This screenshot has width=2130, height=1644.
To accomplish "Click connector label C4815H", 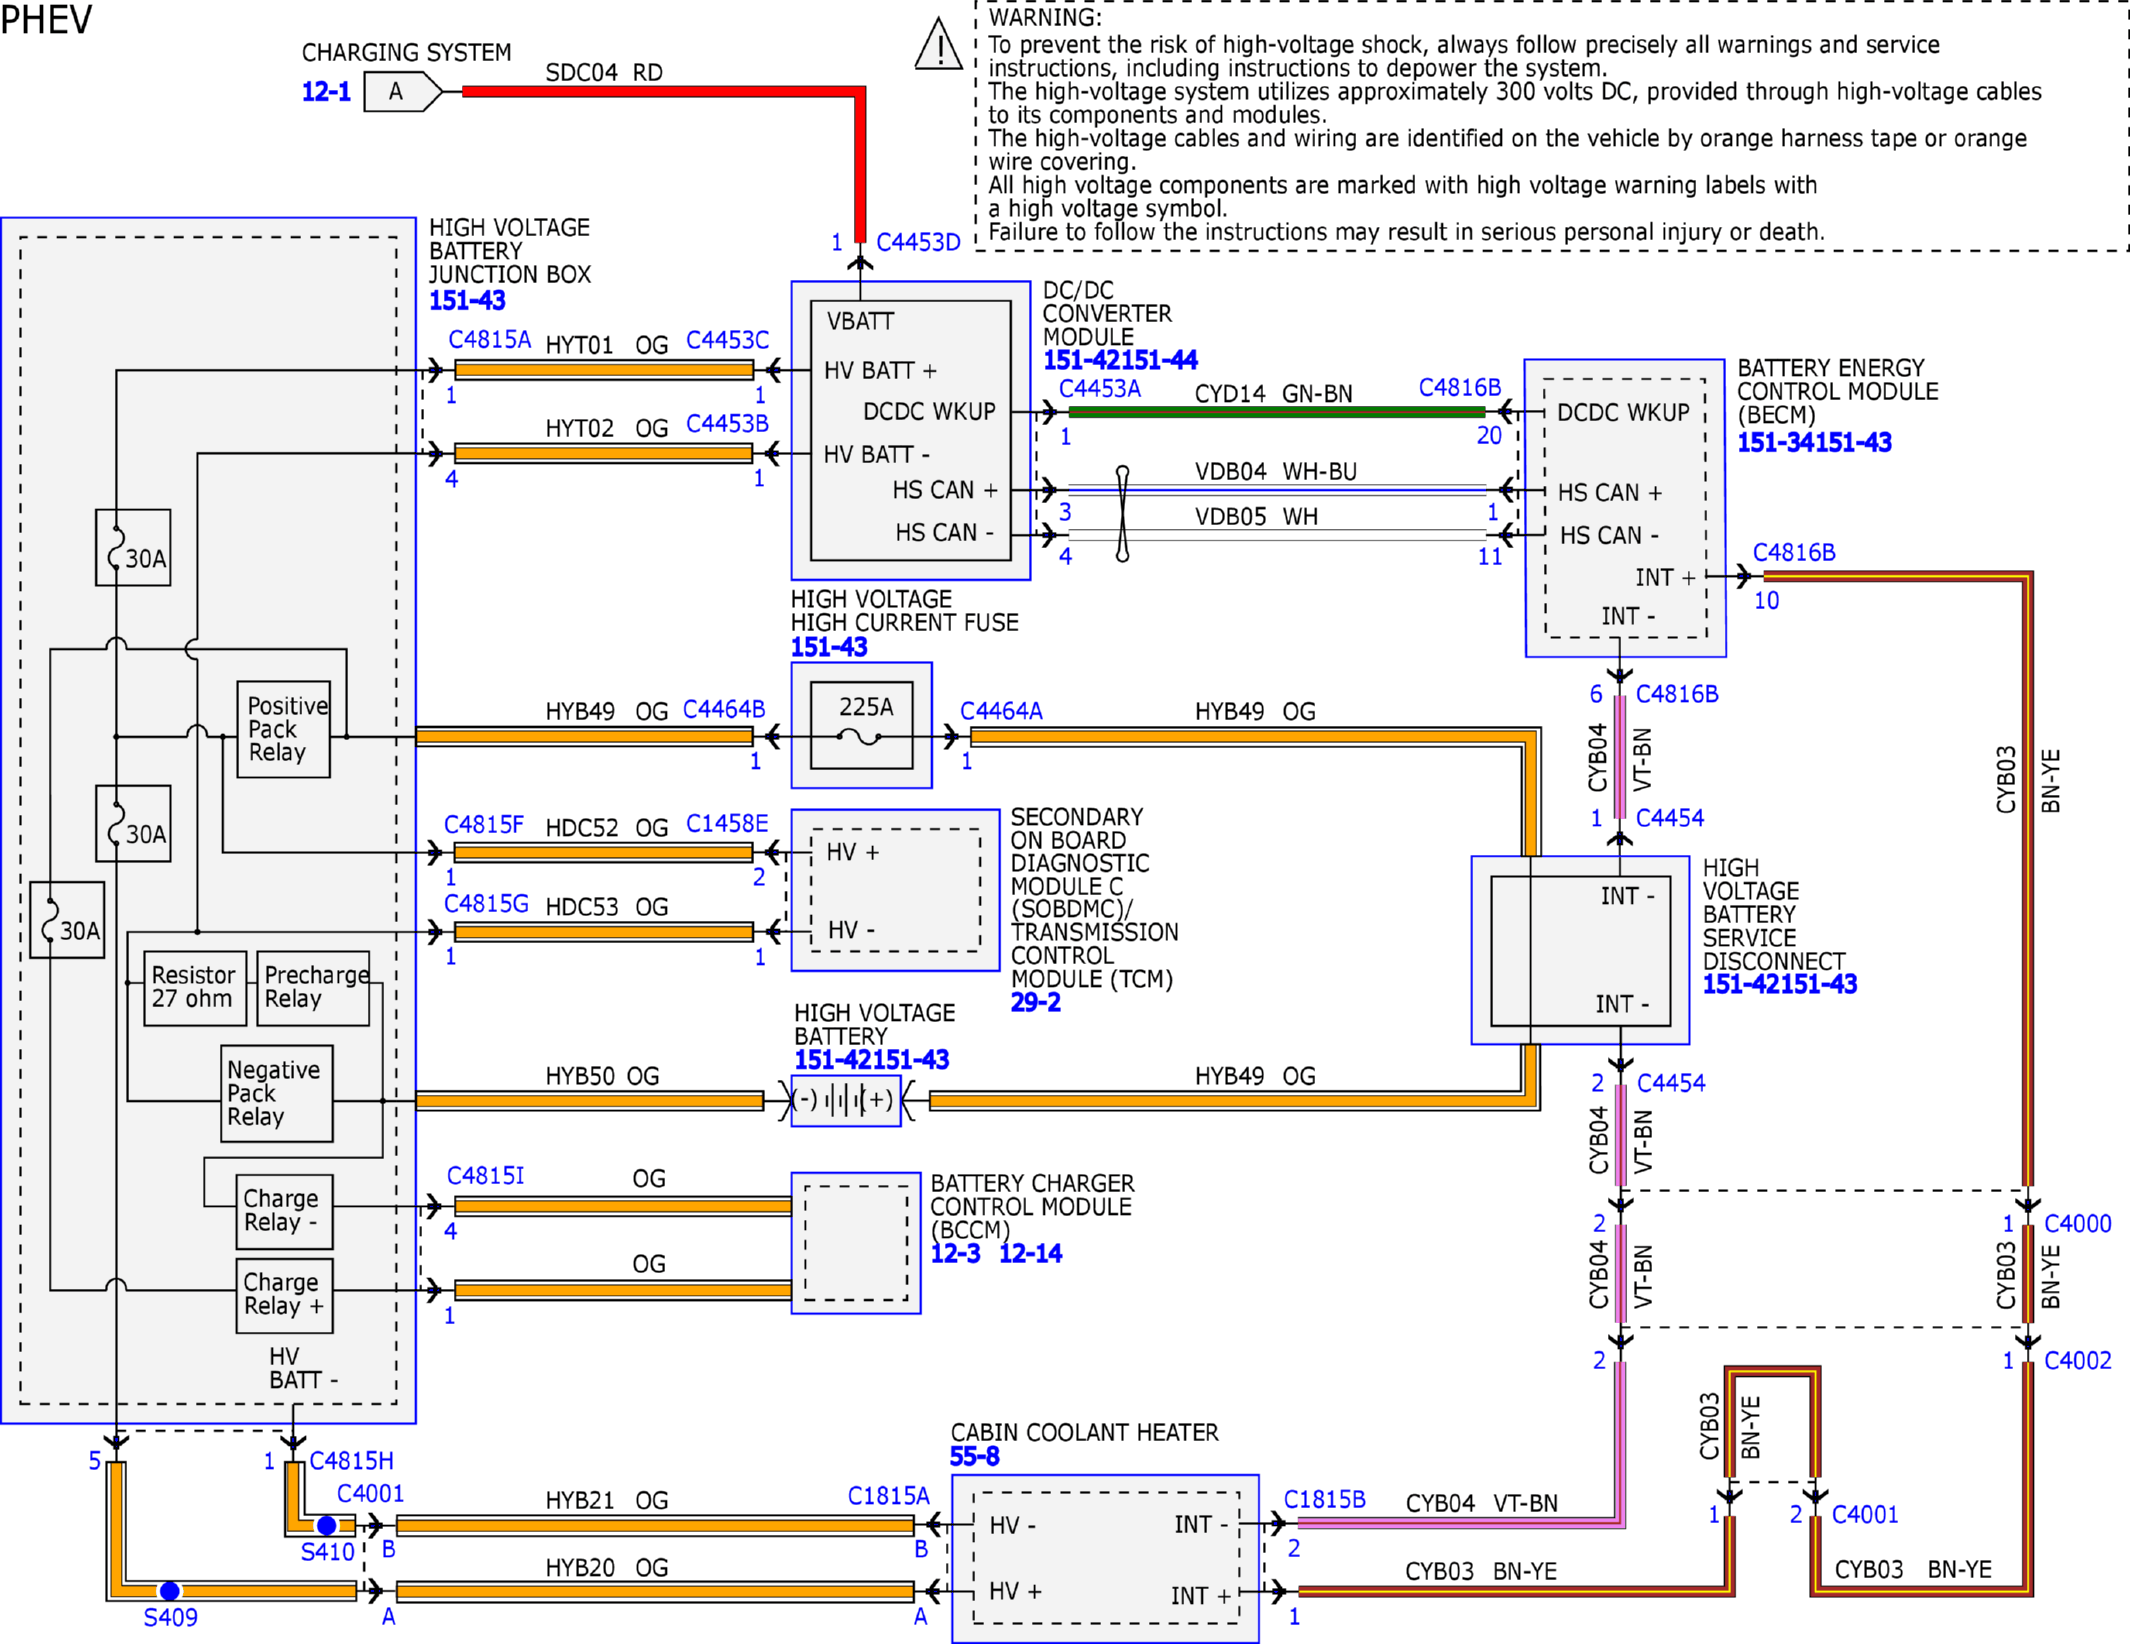I will coord(351,1461).
